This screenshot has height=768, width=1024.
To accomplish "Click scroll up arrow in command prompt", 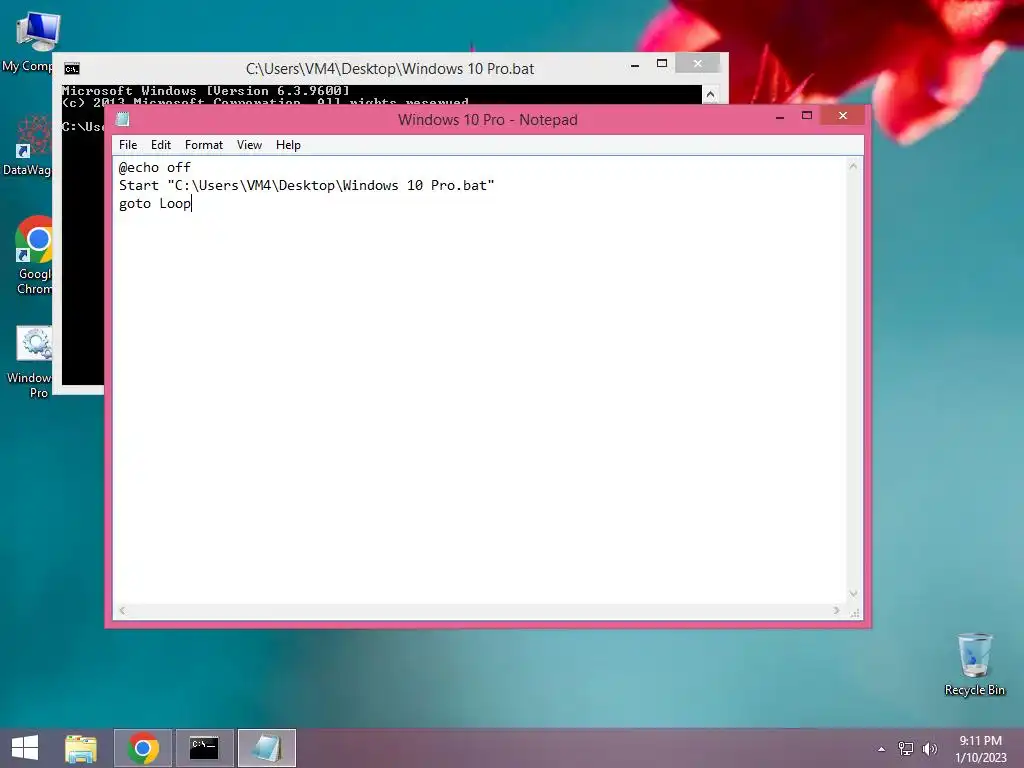I will coord(711,95).
